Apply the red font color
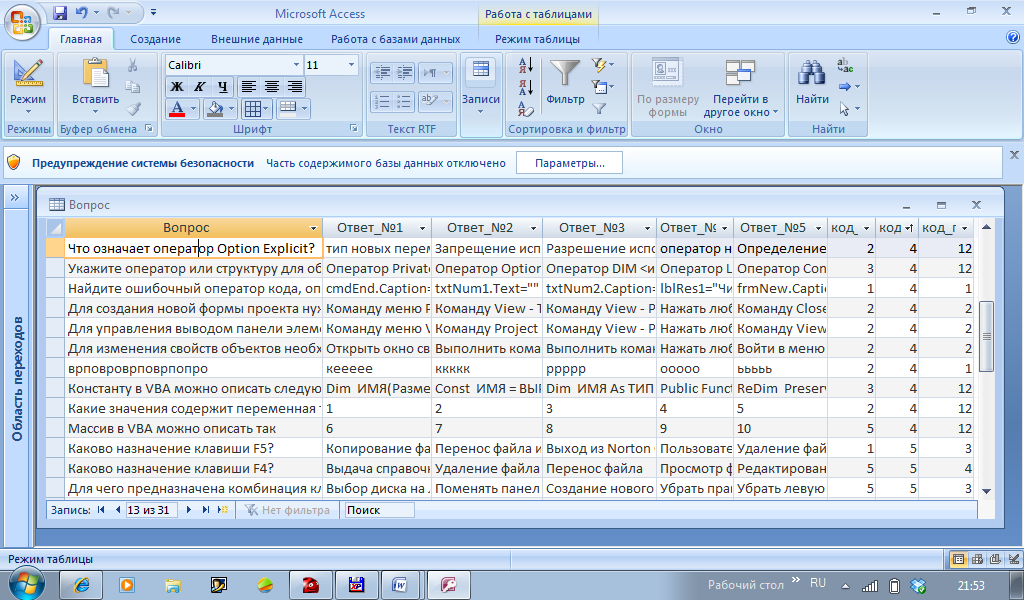 pos(177,108)
